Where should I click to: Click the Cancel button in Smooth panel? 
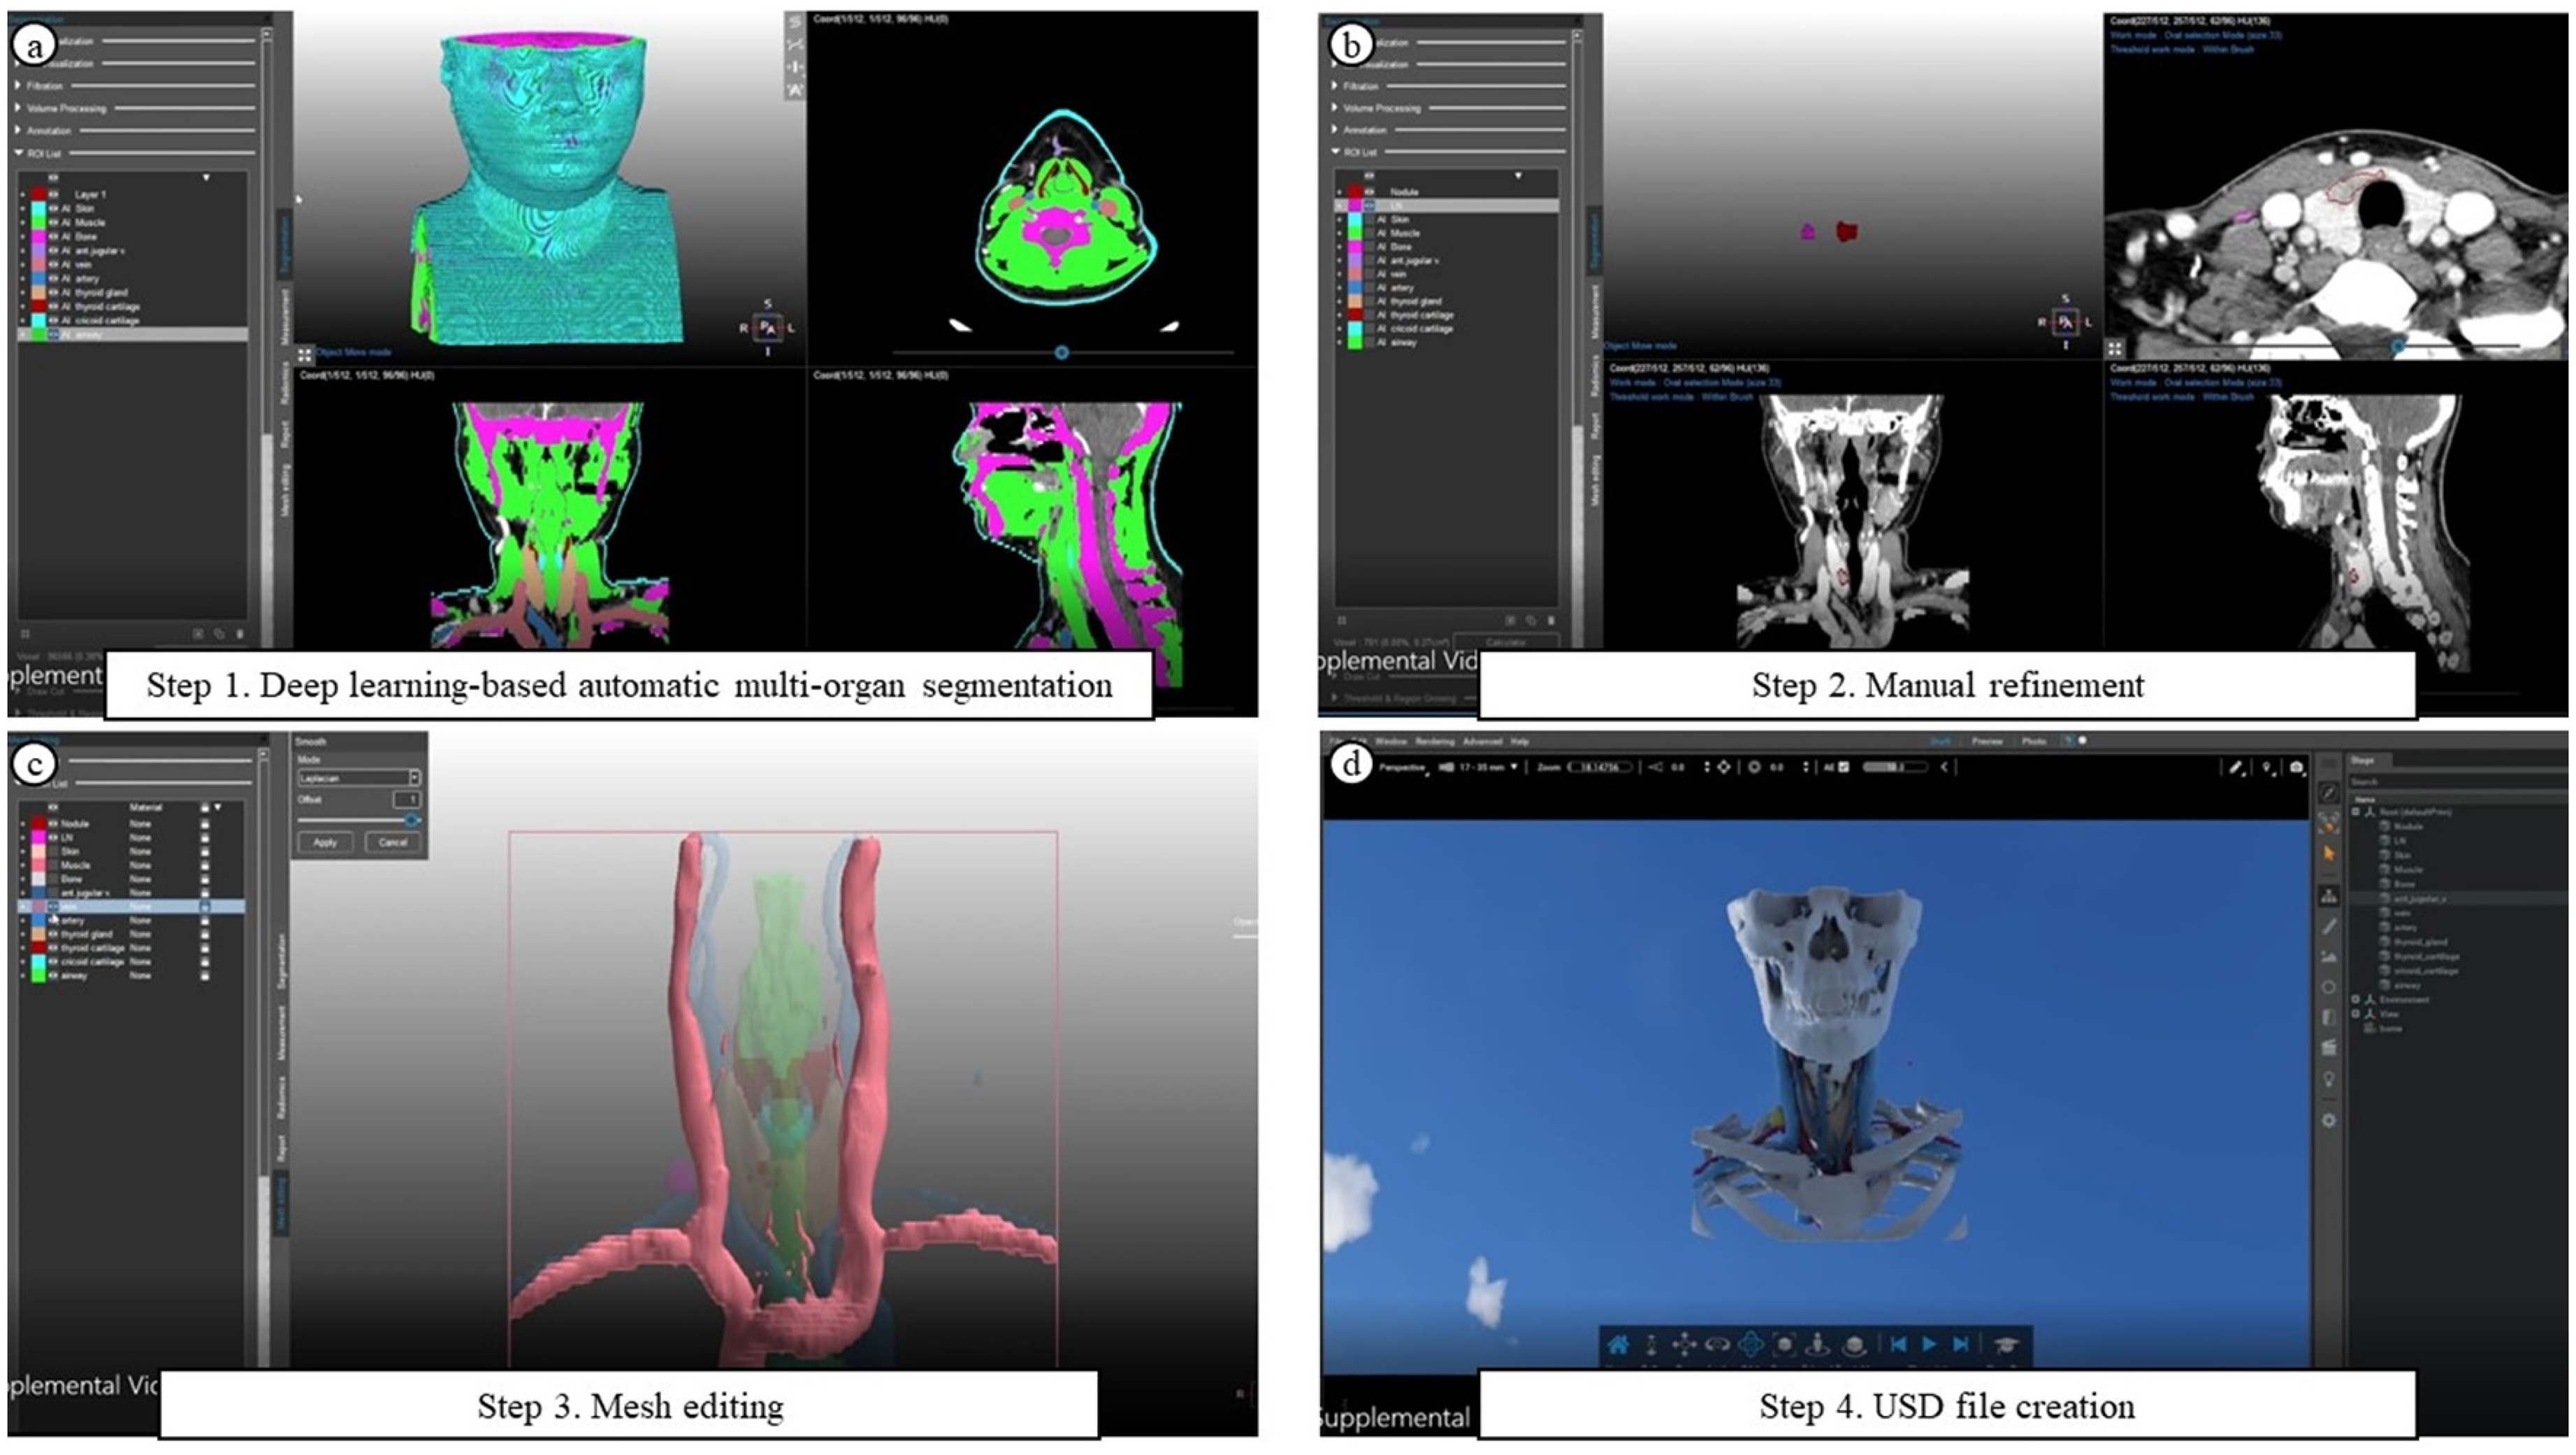(392, 842)
